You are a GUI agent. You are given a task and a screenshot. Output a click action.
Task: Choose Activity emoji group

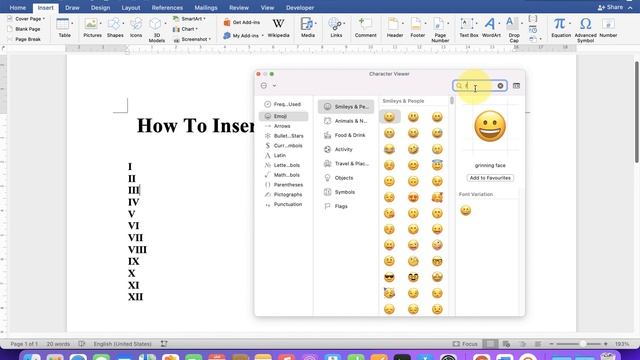pyautogui.click(x=346, y=149)
